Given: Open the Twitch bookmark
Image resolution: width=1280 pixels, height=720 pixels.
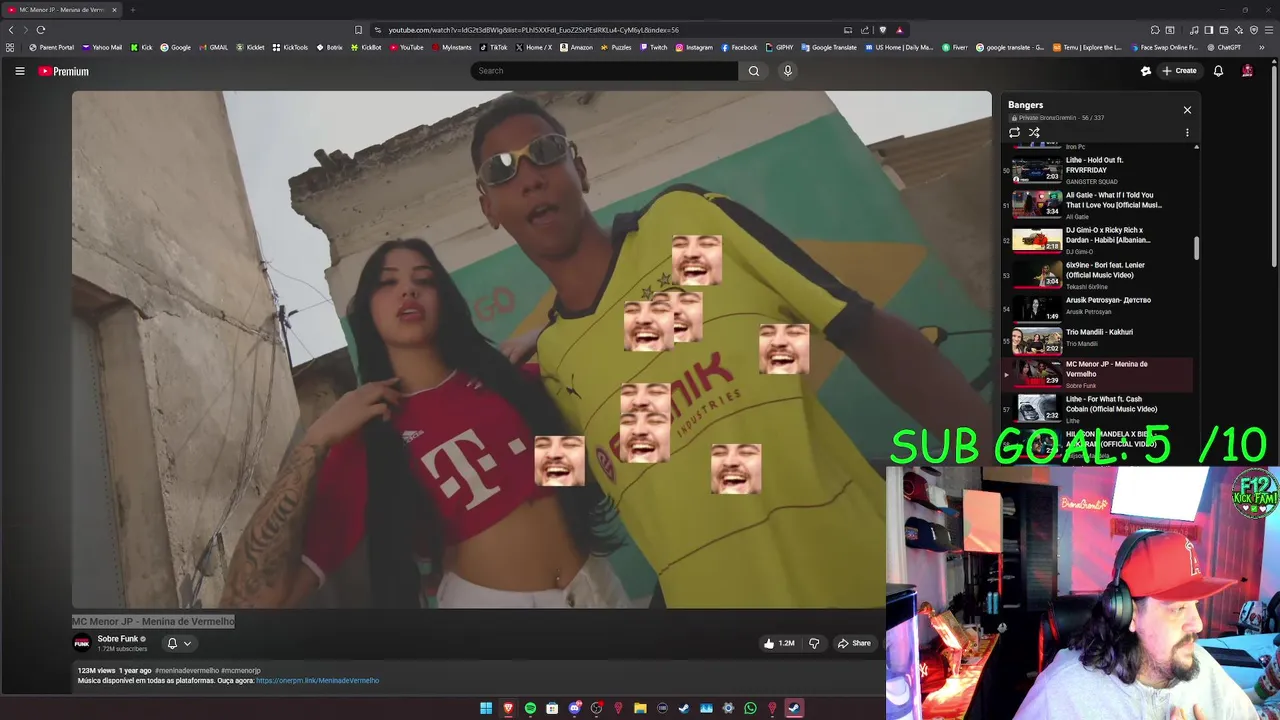Looking at the screenshot, I should 653,47.
